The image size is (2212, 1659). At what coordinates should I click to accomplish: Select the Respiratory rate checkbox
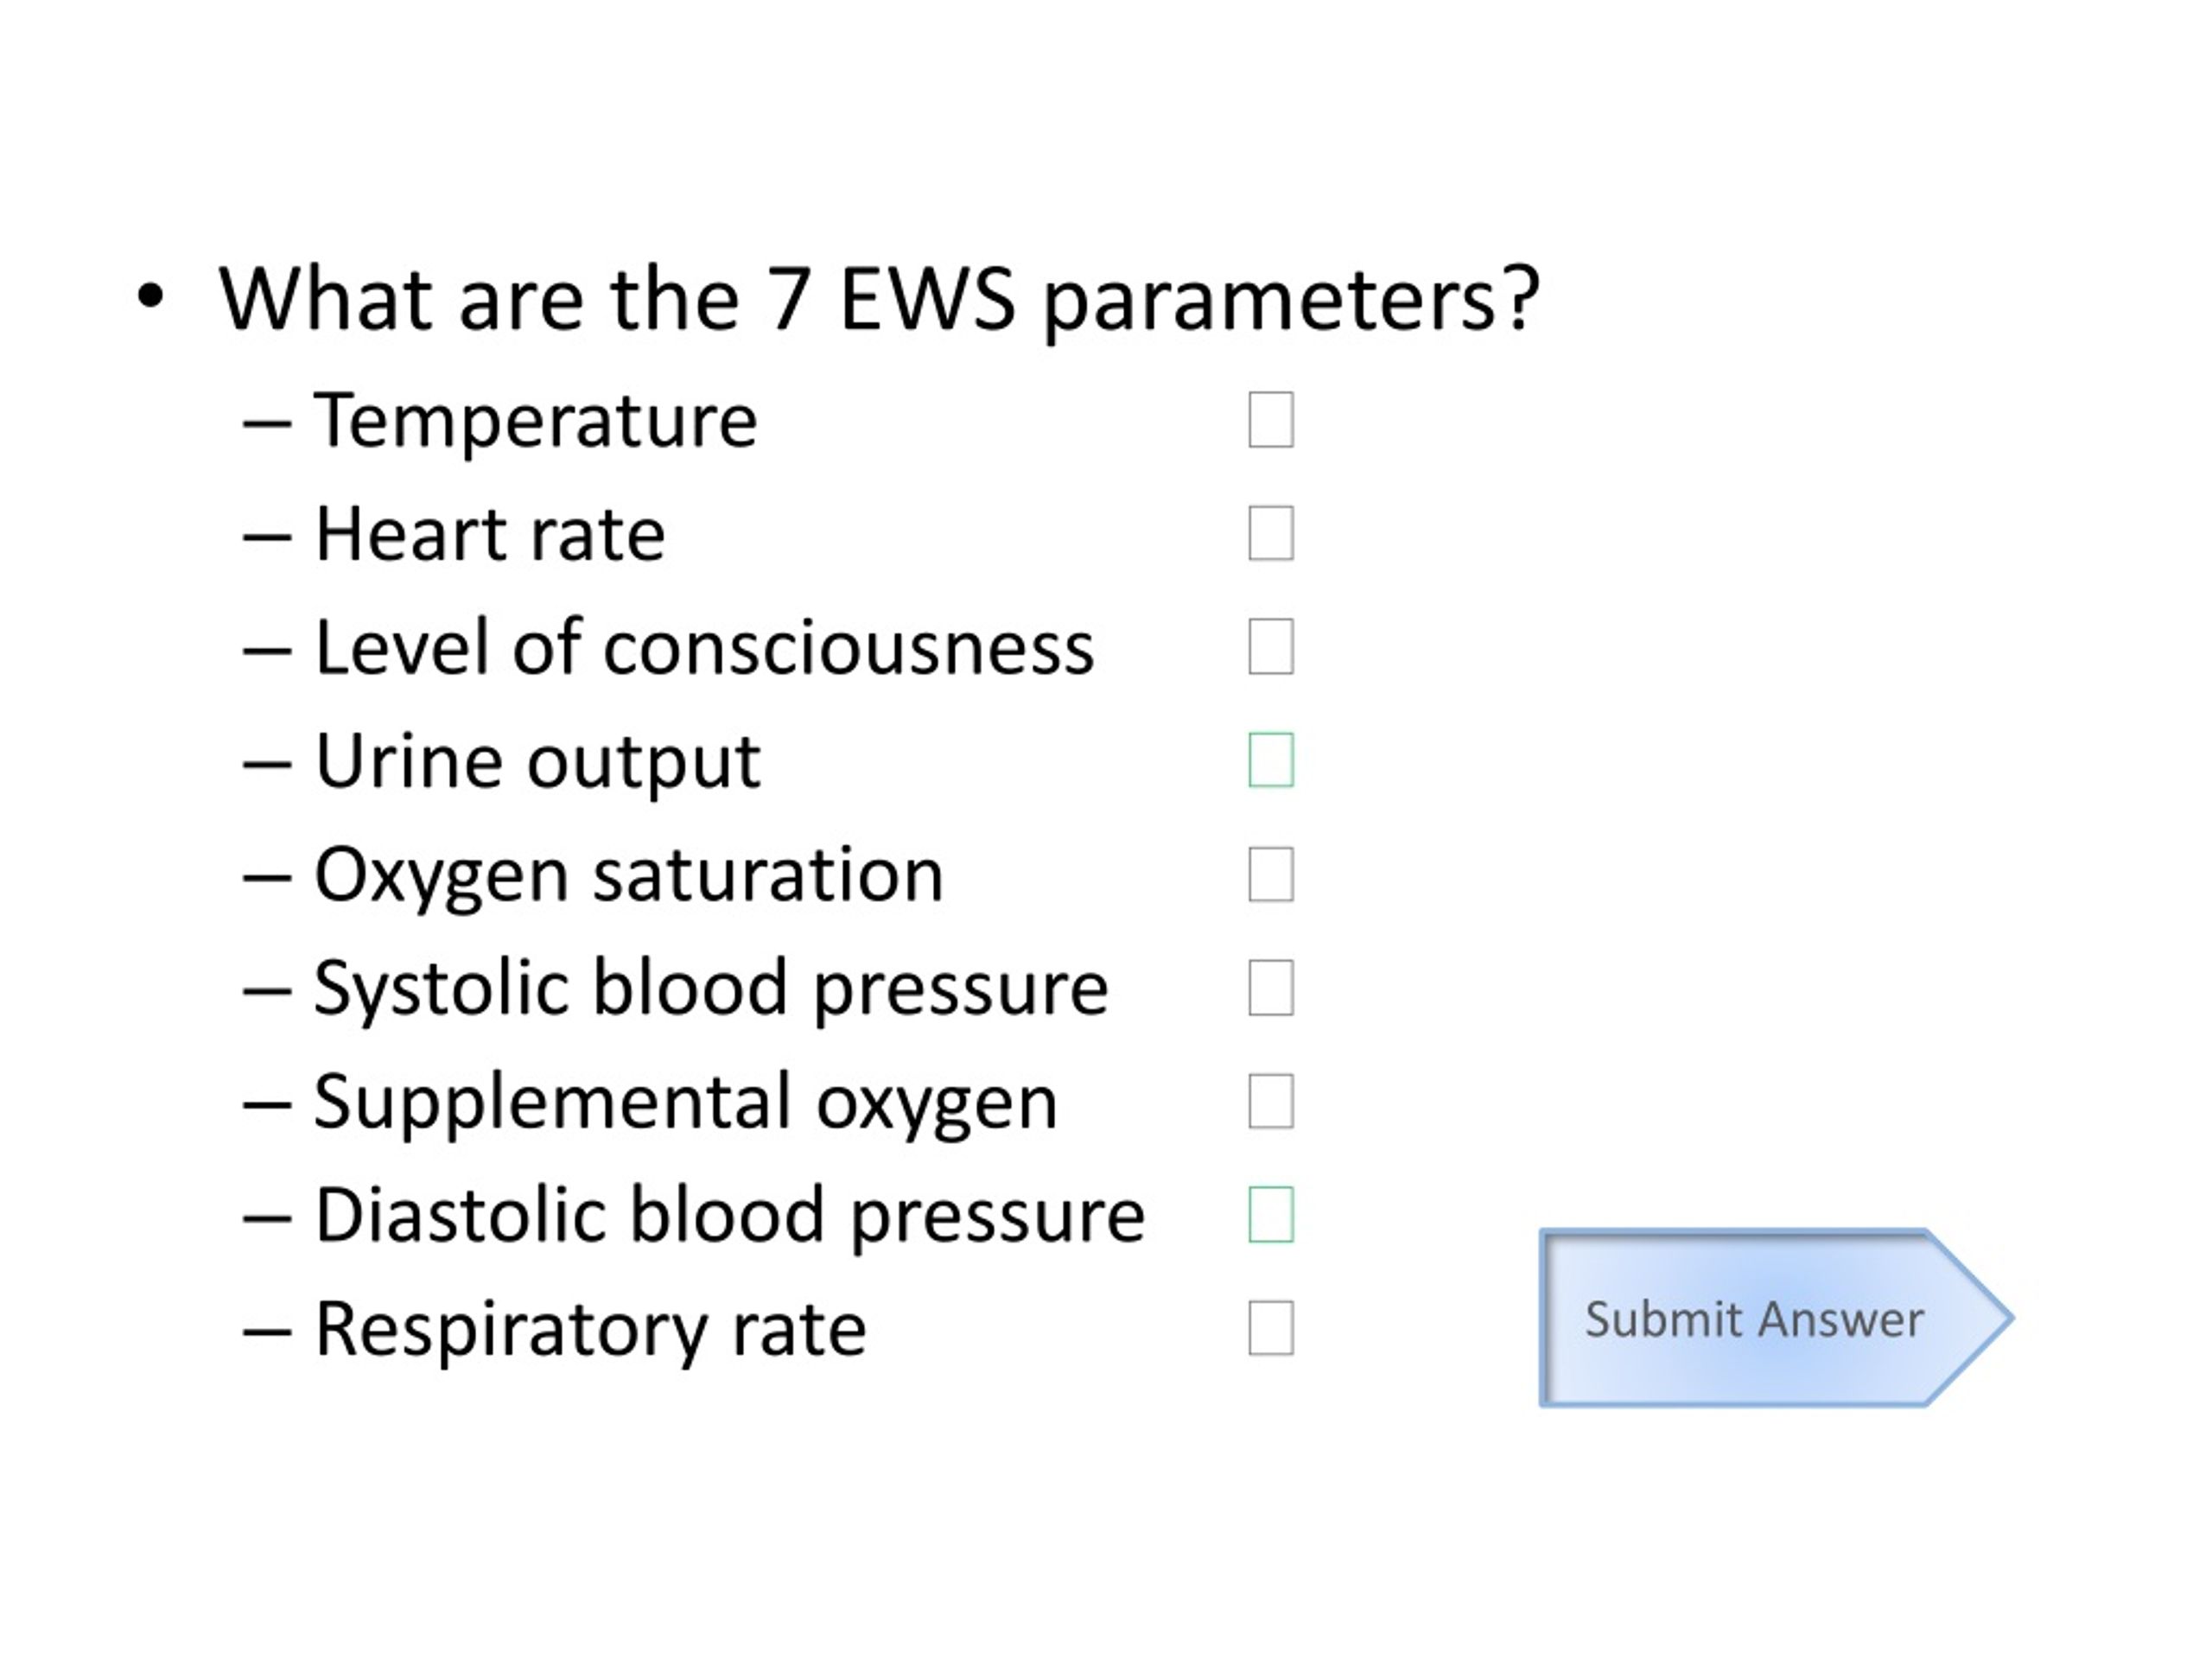pos(1271,1328)
